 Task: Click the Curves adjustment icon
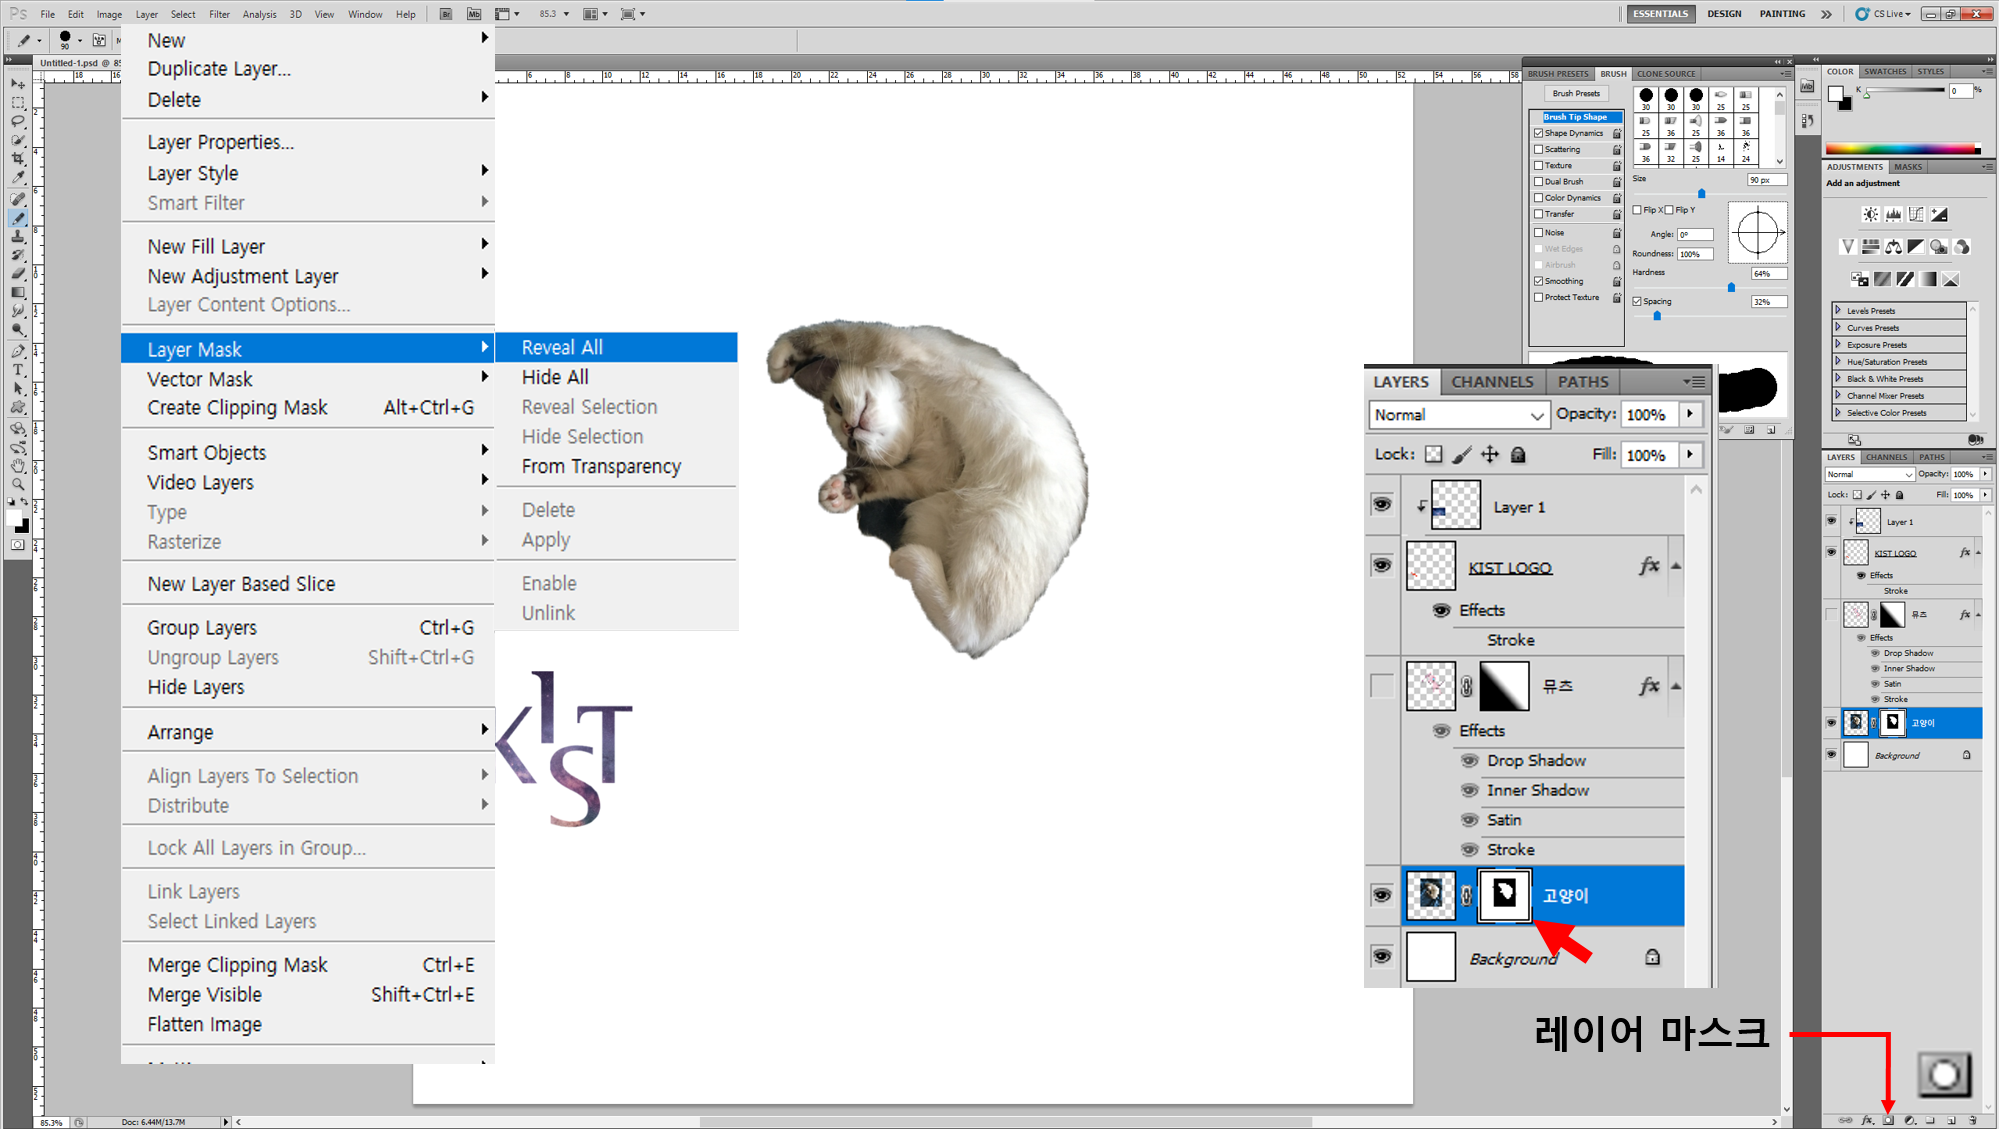click(1916, 214)
